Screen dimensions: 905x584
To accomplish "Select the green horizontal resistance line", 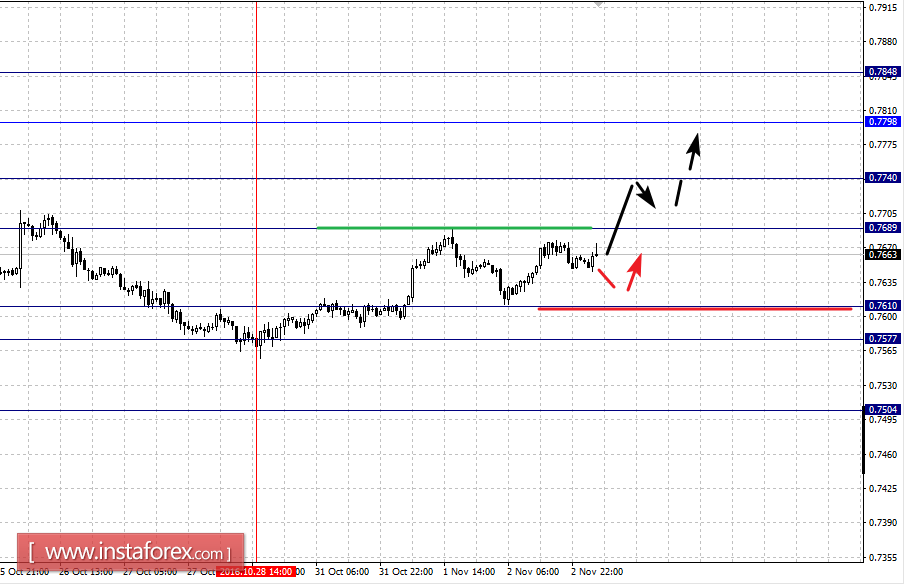I will point(454,228).
